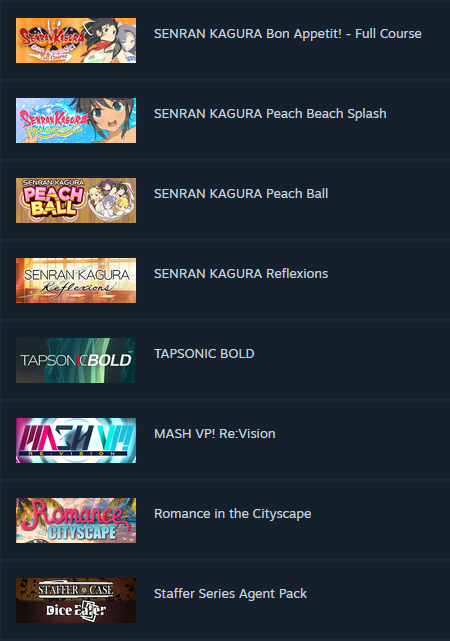Viewport: 450px width, 641px height.
Task: Click the TAPSONIC BOLD title text
Action: [204, 354]
